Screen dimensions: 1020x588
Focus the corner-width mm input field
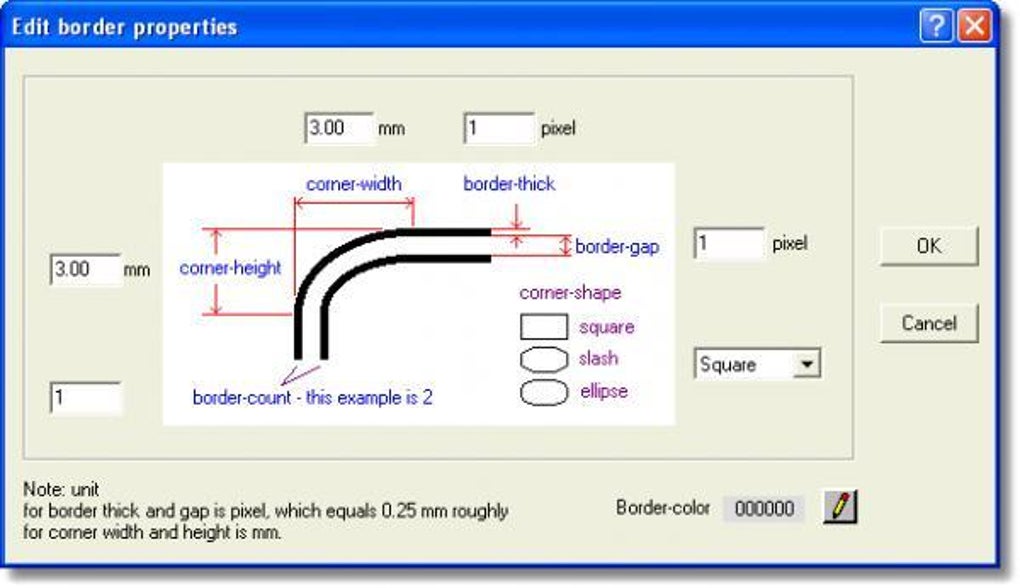[338, 128]
